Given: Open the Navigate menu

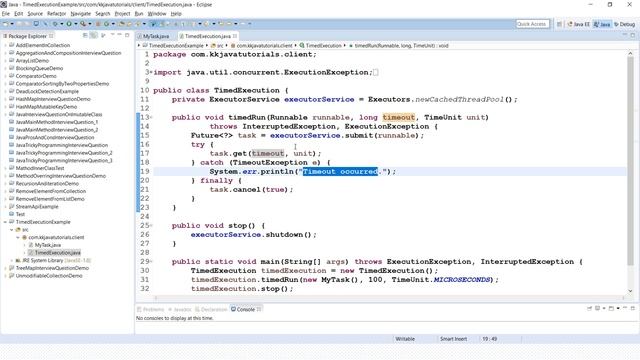Looking at the screenshot, I should (80, 13).
